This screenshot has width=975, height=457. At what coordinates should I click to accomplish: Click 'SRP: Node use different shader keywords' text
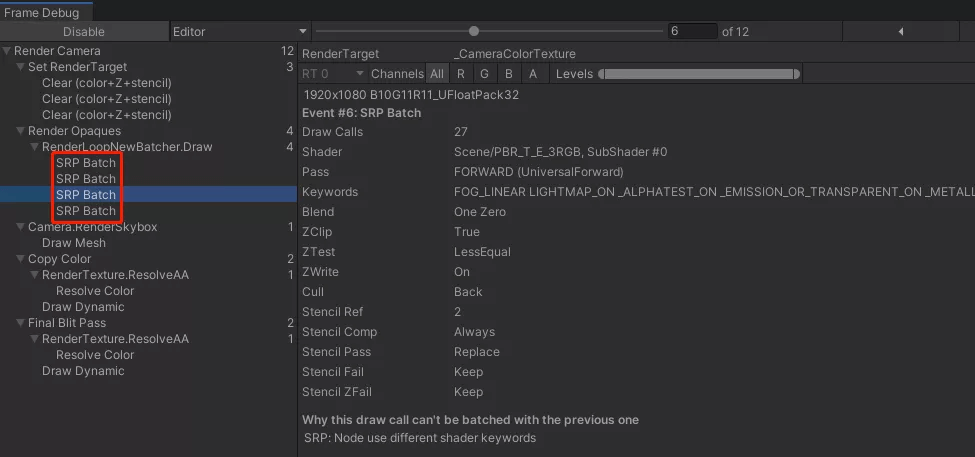pos(420,438)
